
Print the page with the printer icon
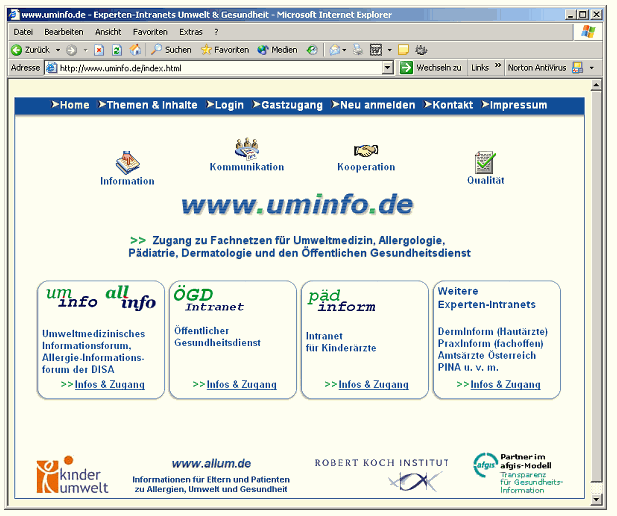tap(358, 50)
